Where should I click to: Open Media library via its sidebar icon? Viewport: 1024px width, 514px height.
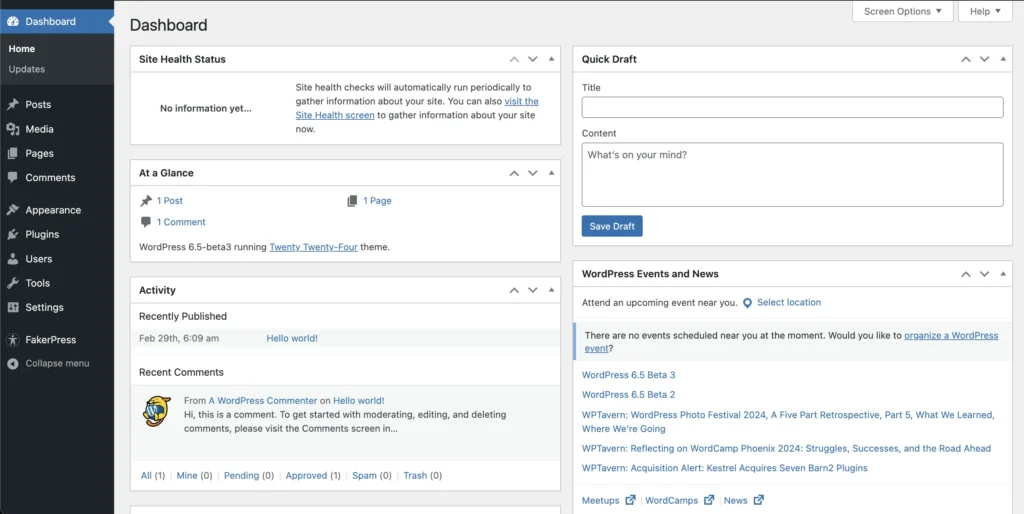click(13, 129)
